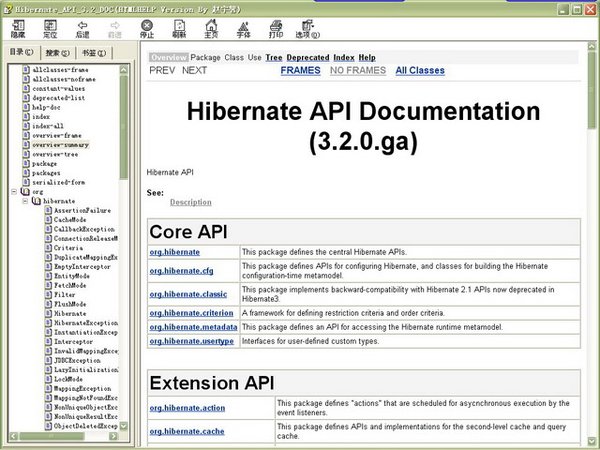600x450 pixels.
Task: Click the Hide (隐藏) toolbar icon
Action: point(18,25)
